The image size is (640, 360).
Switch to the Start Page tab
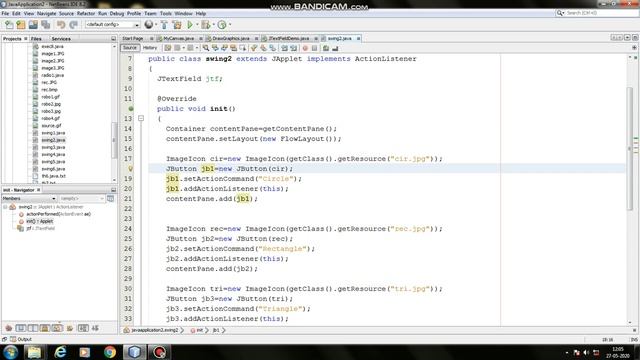pos(133,38)
